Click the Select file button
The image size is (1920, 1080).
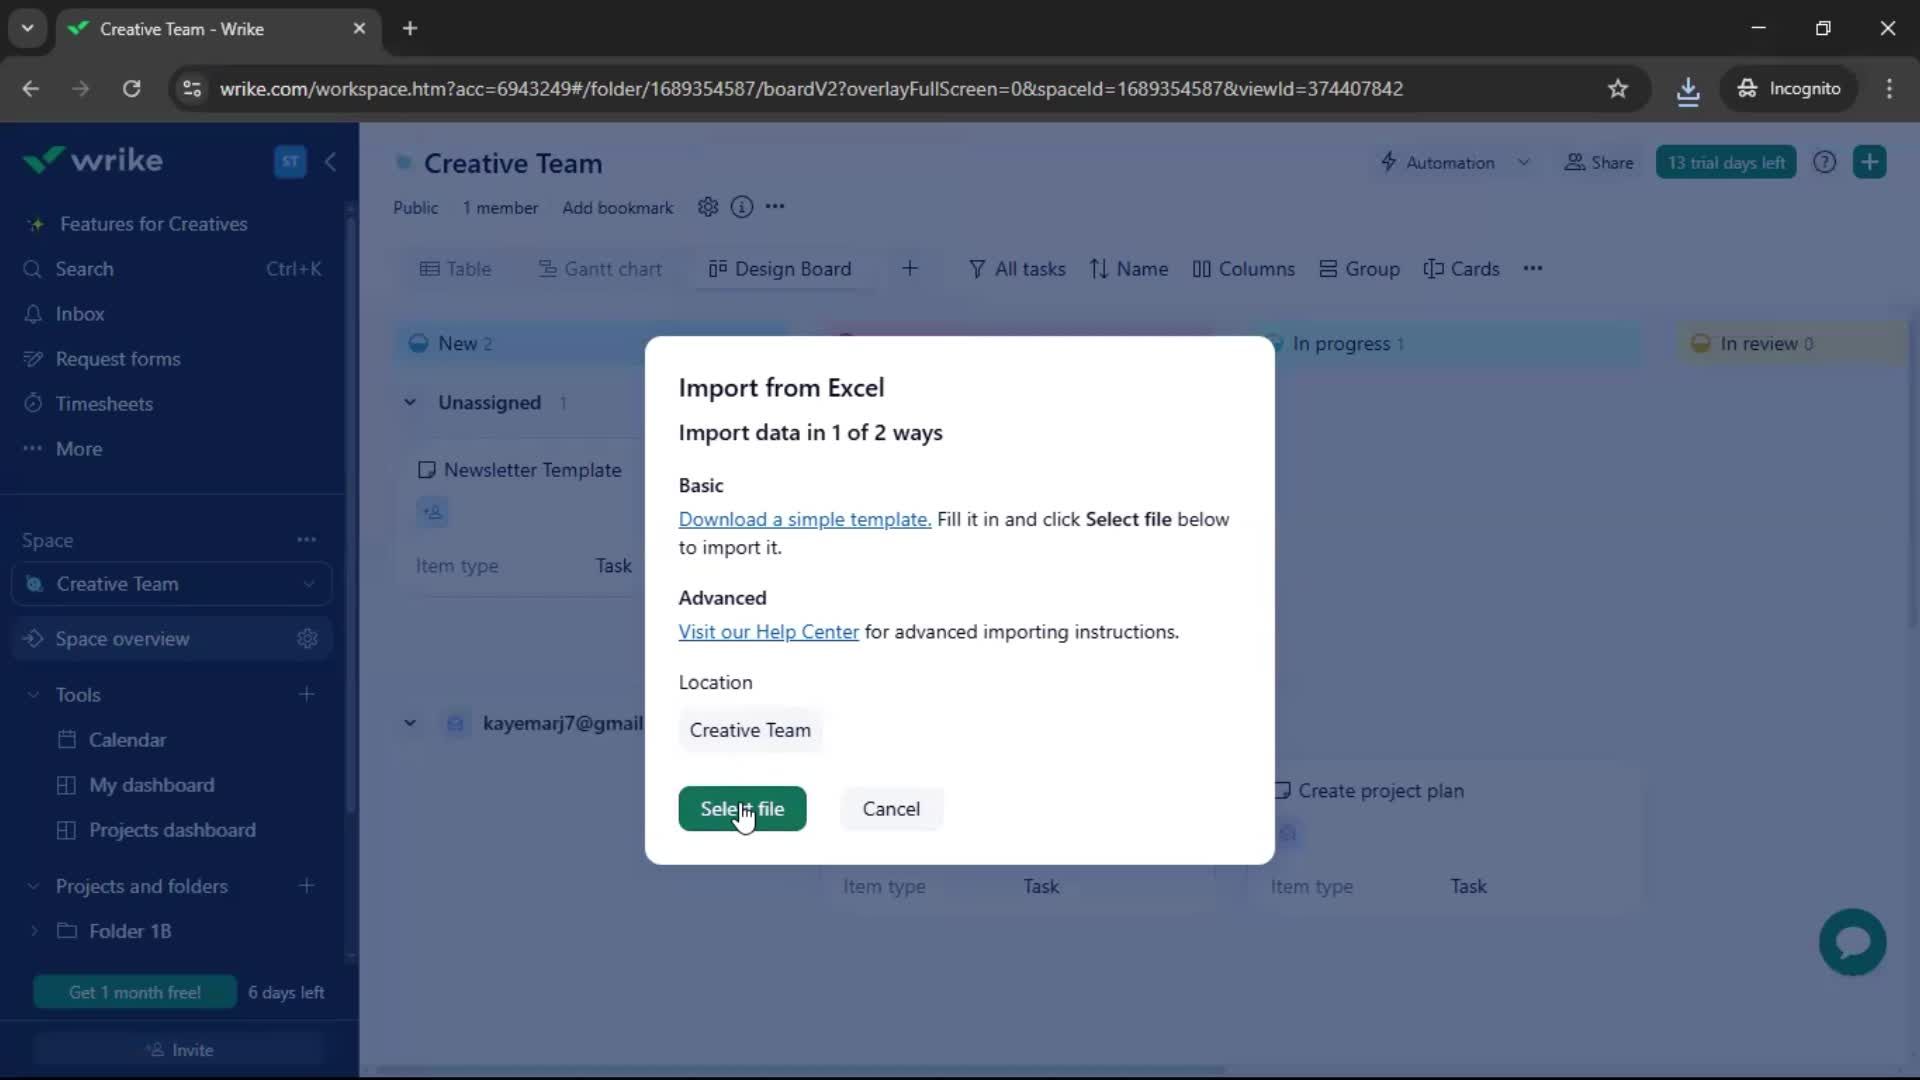(742, 808)
